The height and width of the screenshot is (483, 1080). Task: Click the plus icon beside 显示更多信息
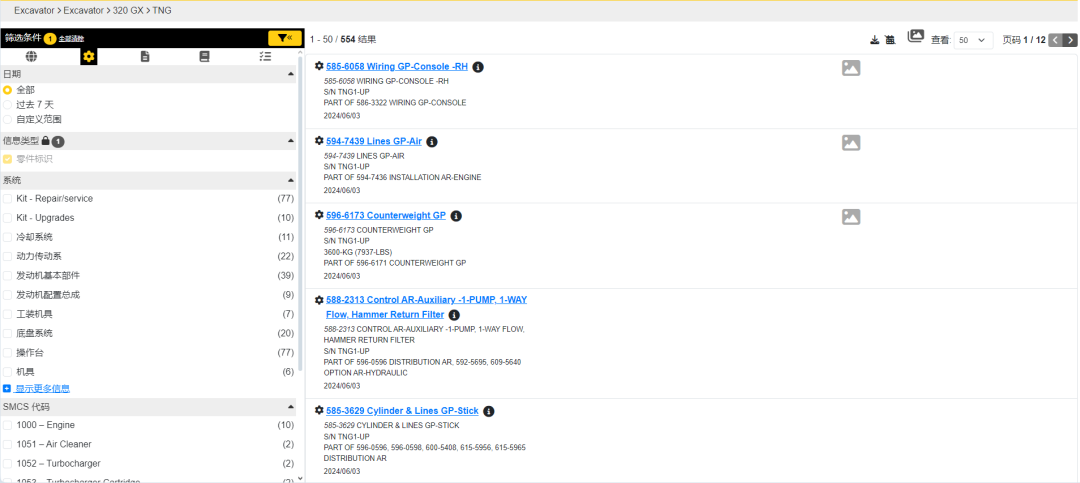pos(7,389)
